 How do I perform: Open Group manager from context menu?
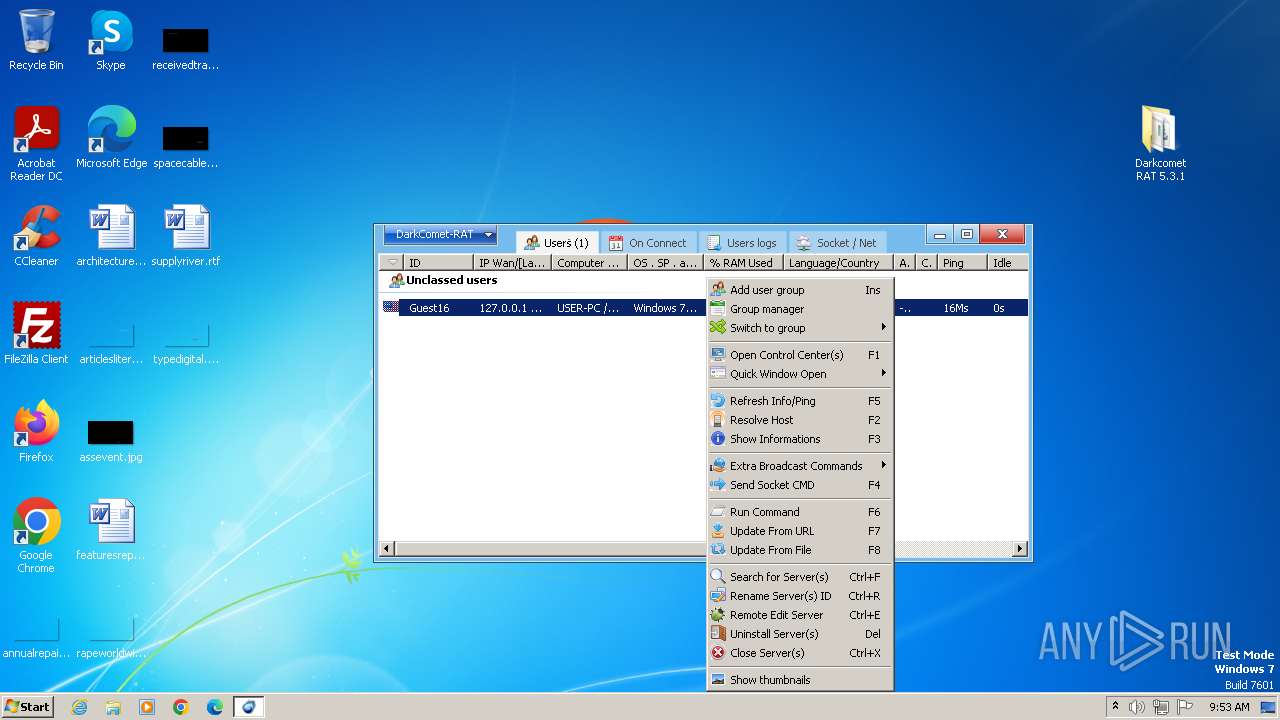799,309
